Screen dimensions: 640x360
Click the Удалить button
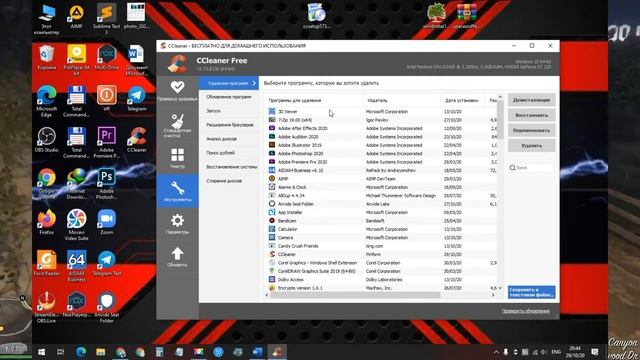coord(531,146)
